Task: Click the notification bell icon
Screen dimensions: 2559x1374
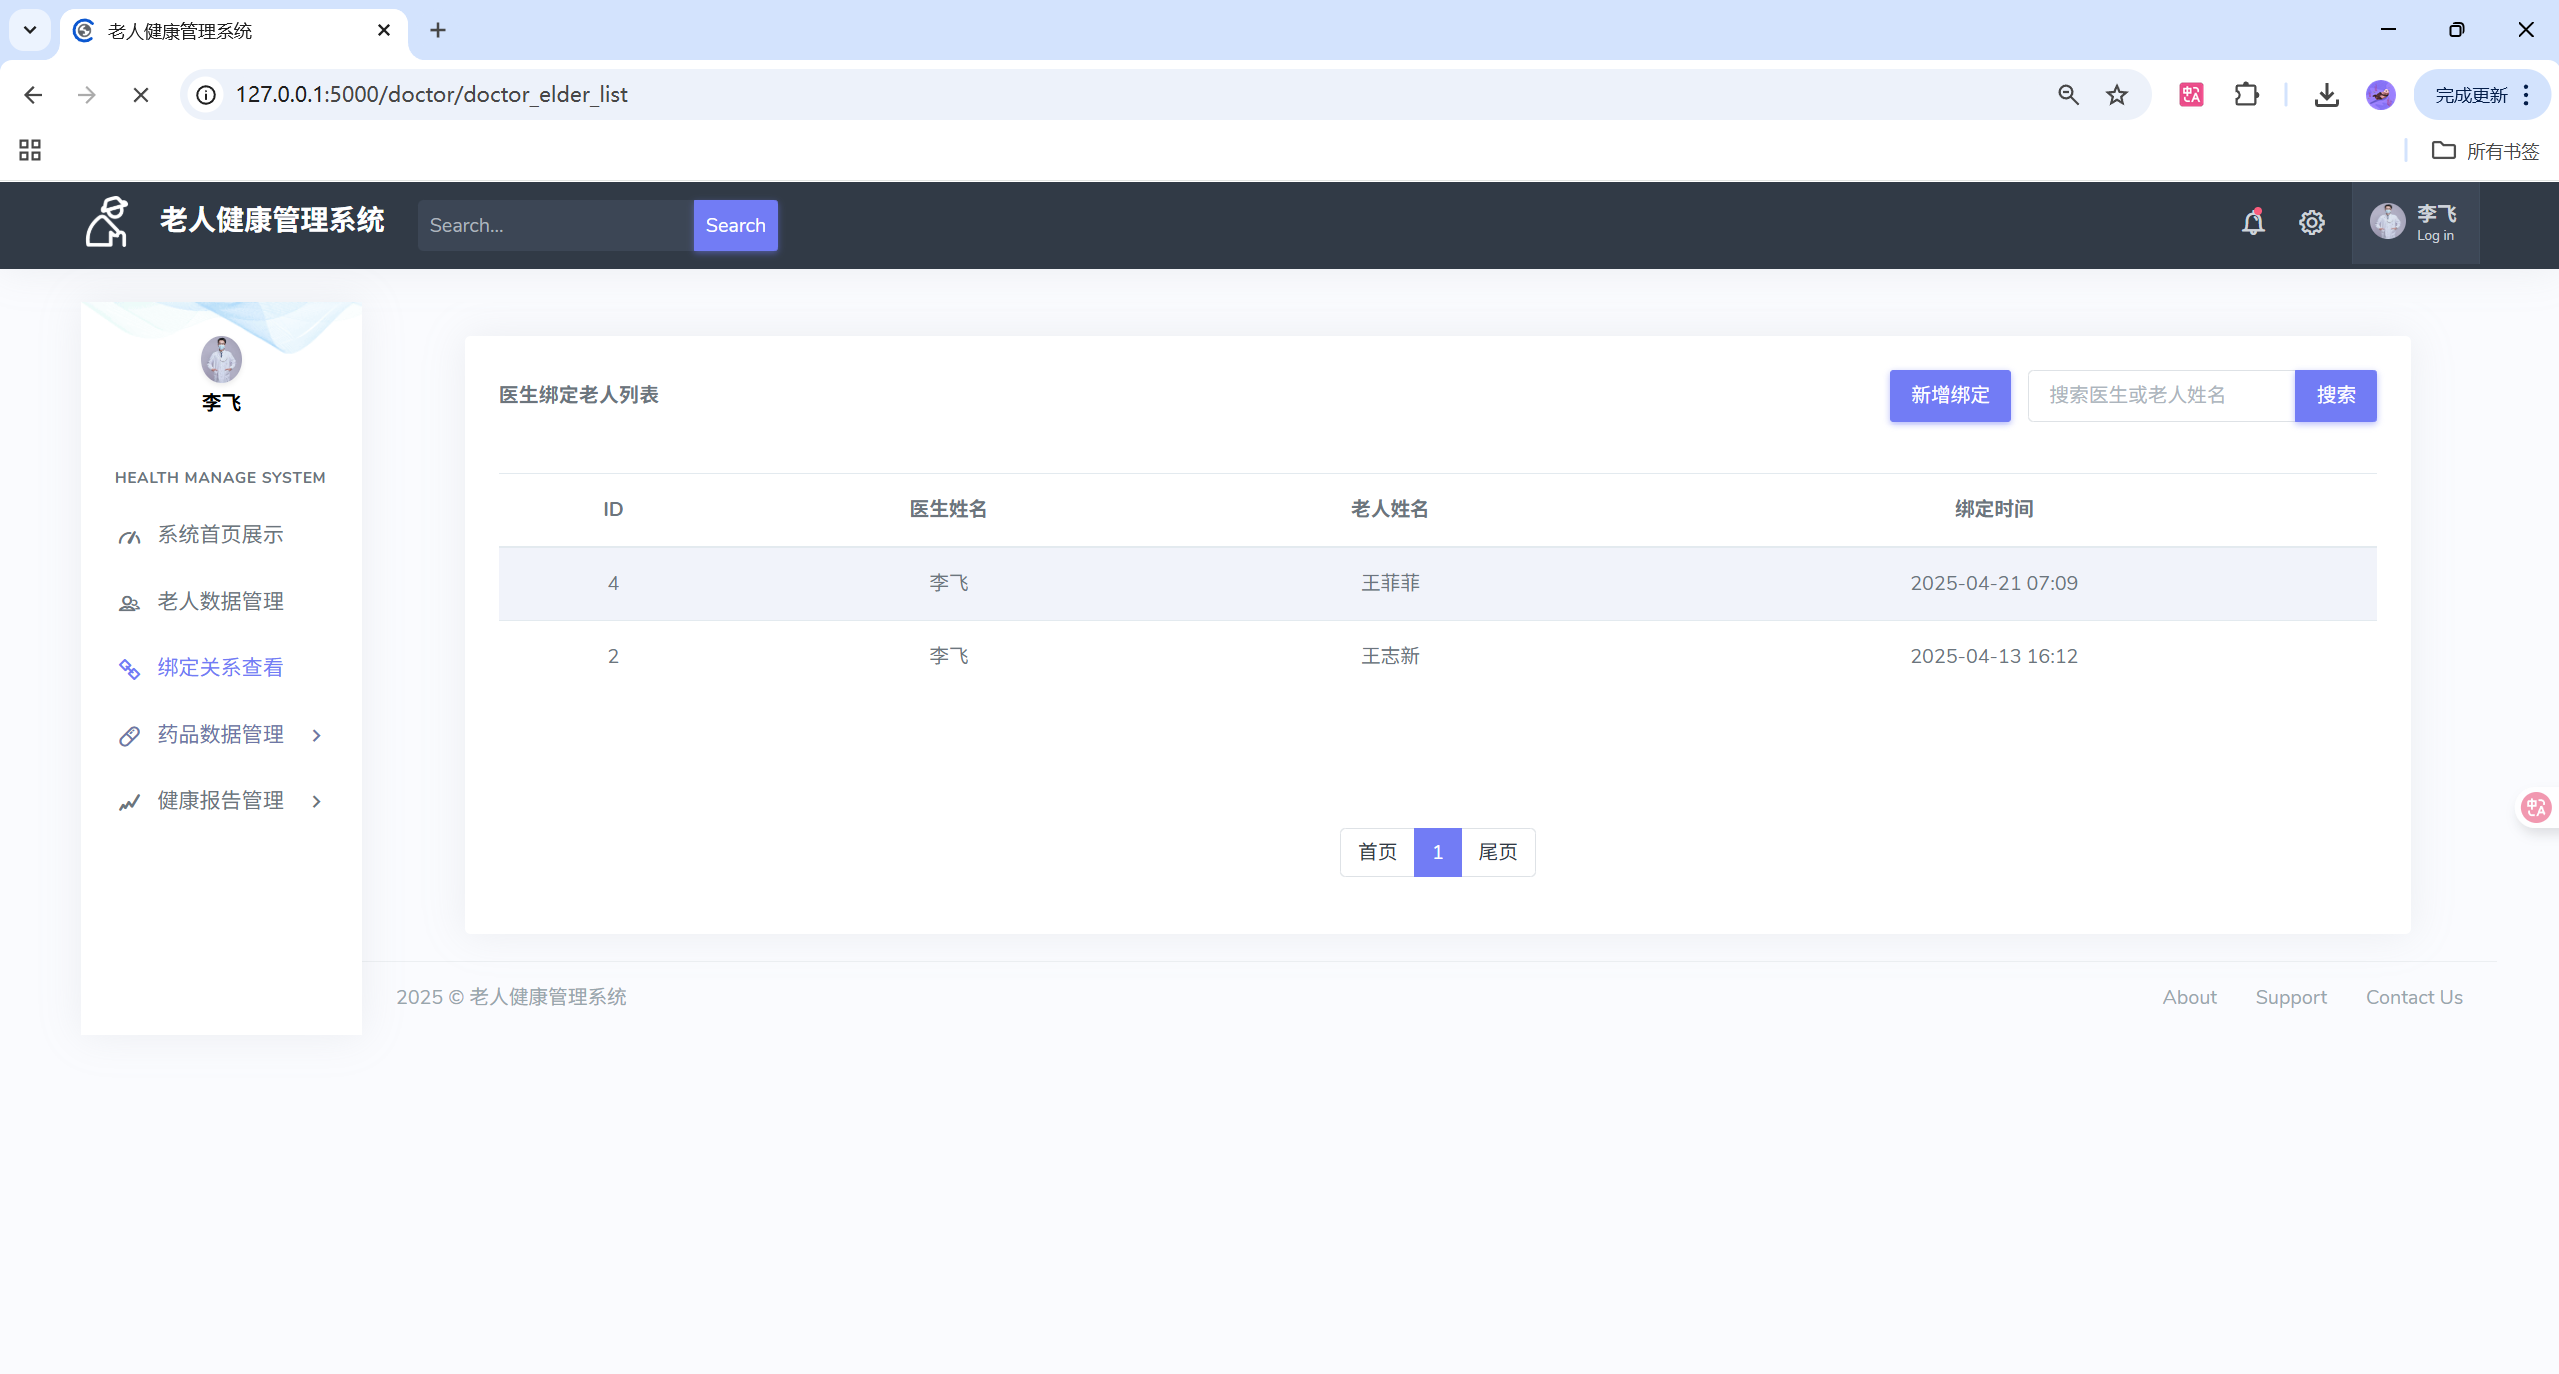Action: click(x=2252, y=222)
